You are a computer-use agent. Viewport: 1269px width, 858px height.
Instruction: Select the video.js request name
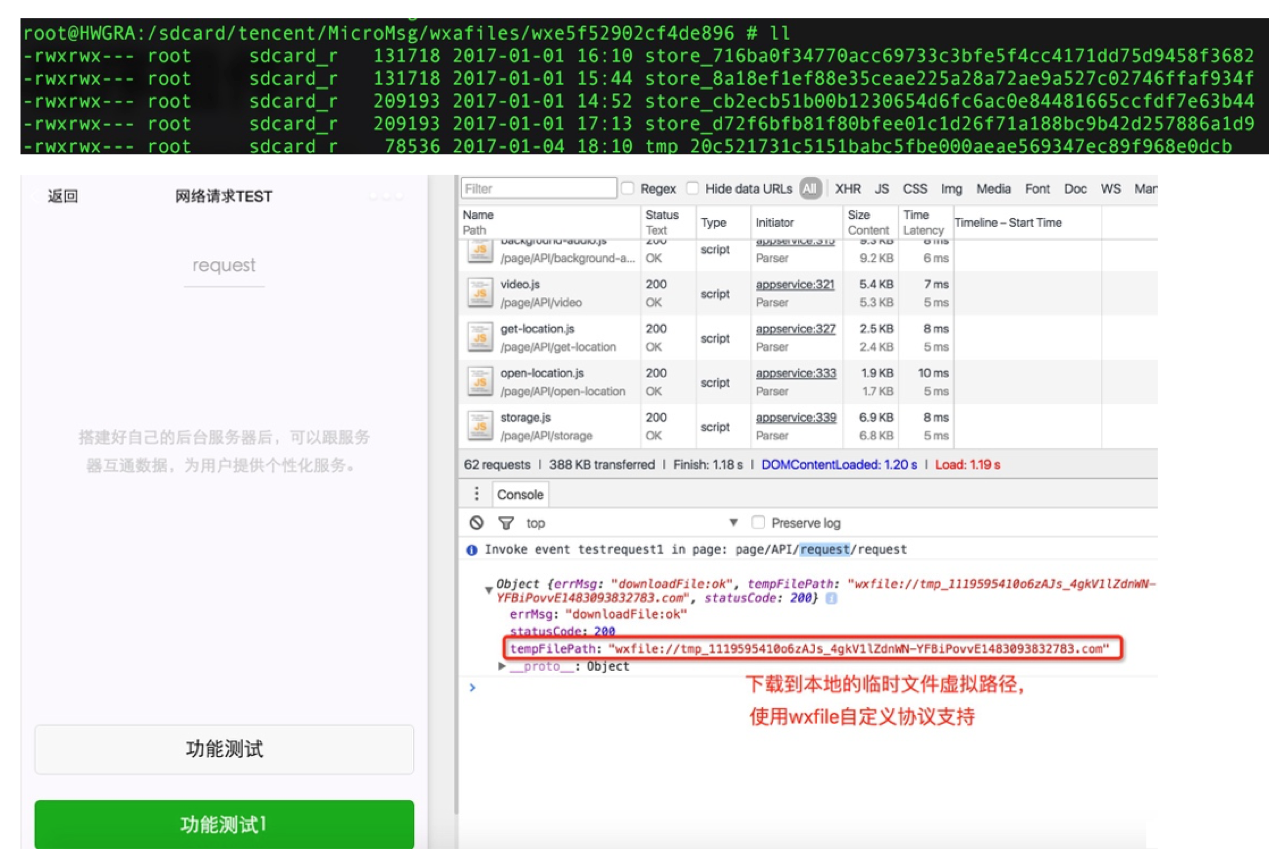520,285
